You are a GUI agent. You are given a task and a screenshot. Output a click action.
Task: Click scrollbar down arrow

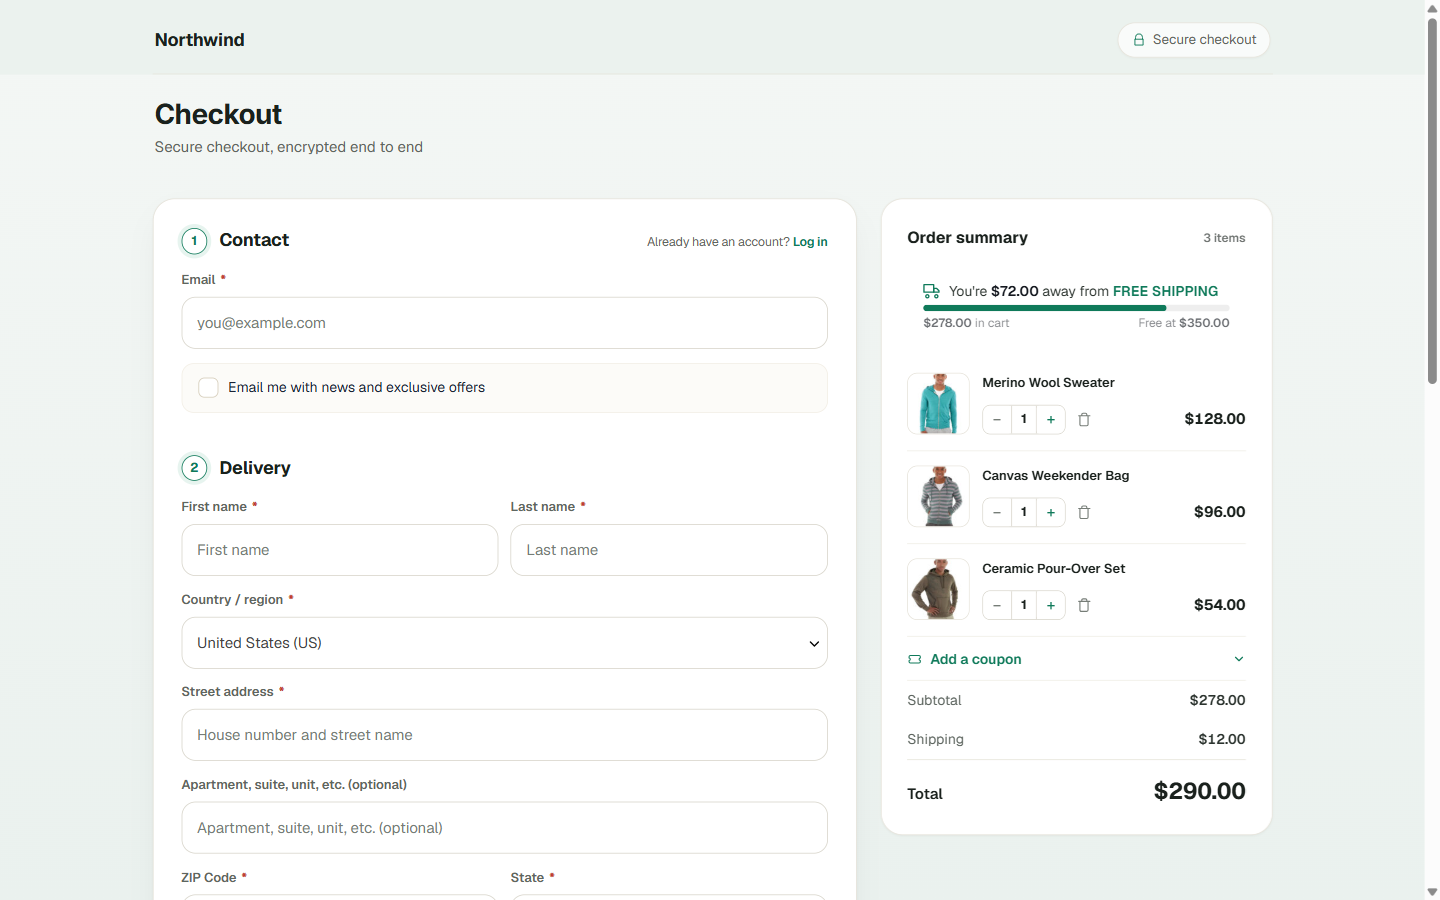tap(1432, 892)
